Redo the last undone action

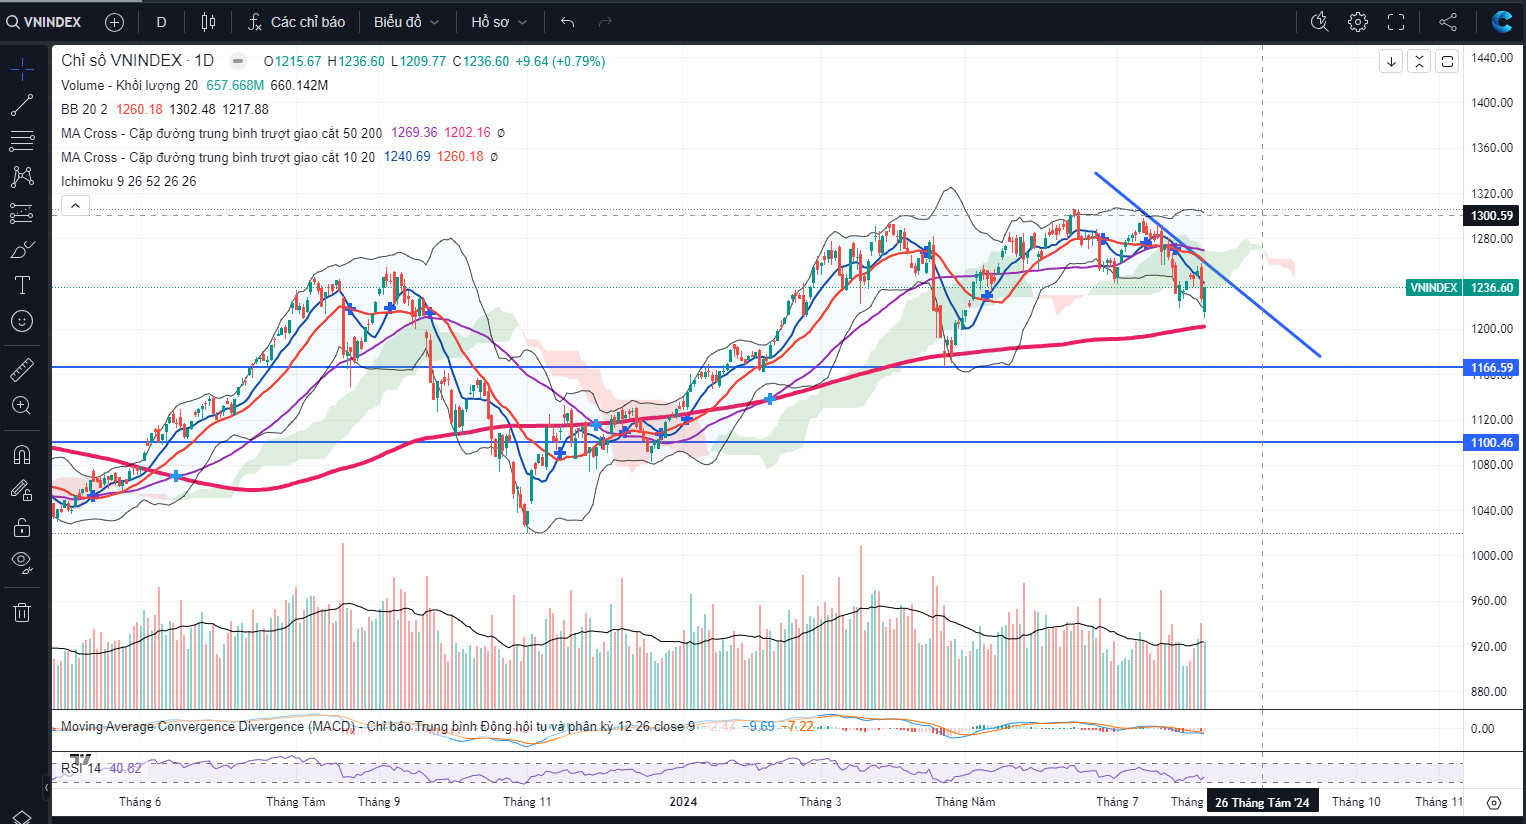(x=604, y=22)
